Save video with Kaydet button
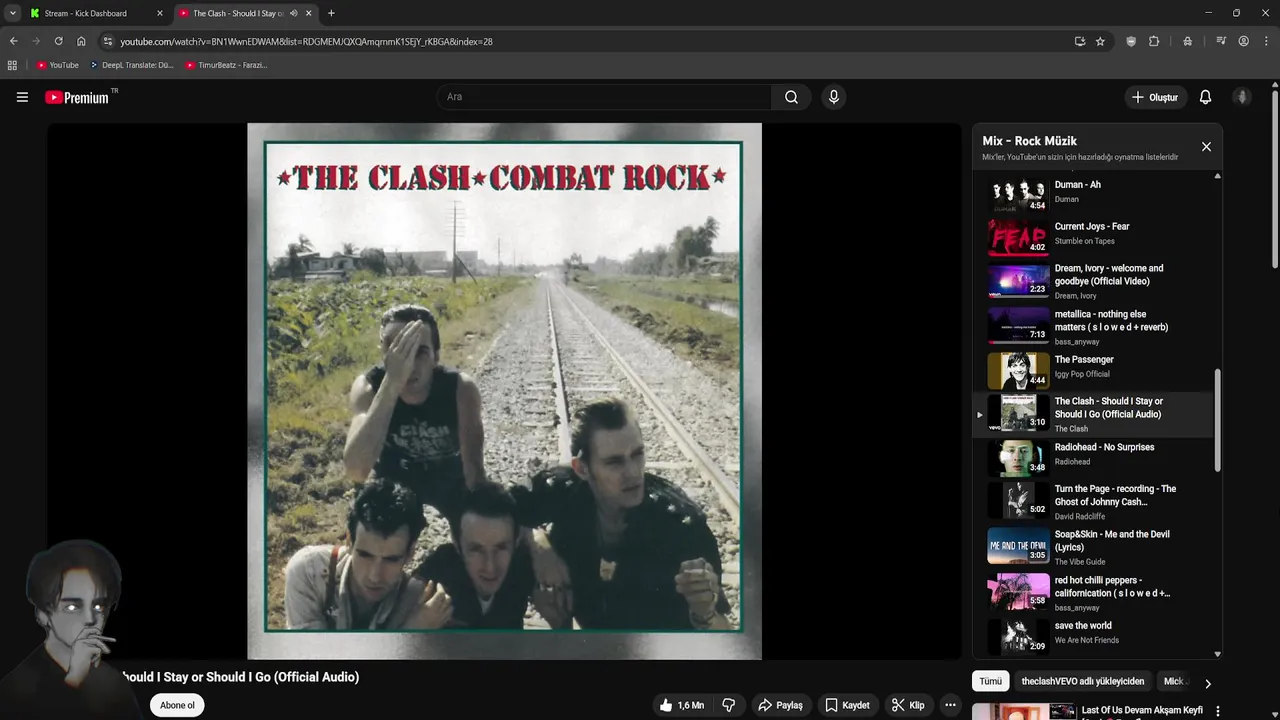Screen dimensions: 1280x720 point(847,705)
